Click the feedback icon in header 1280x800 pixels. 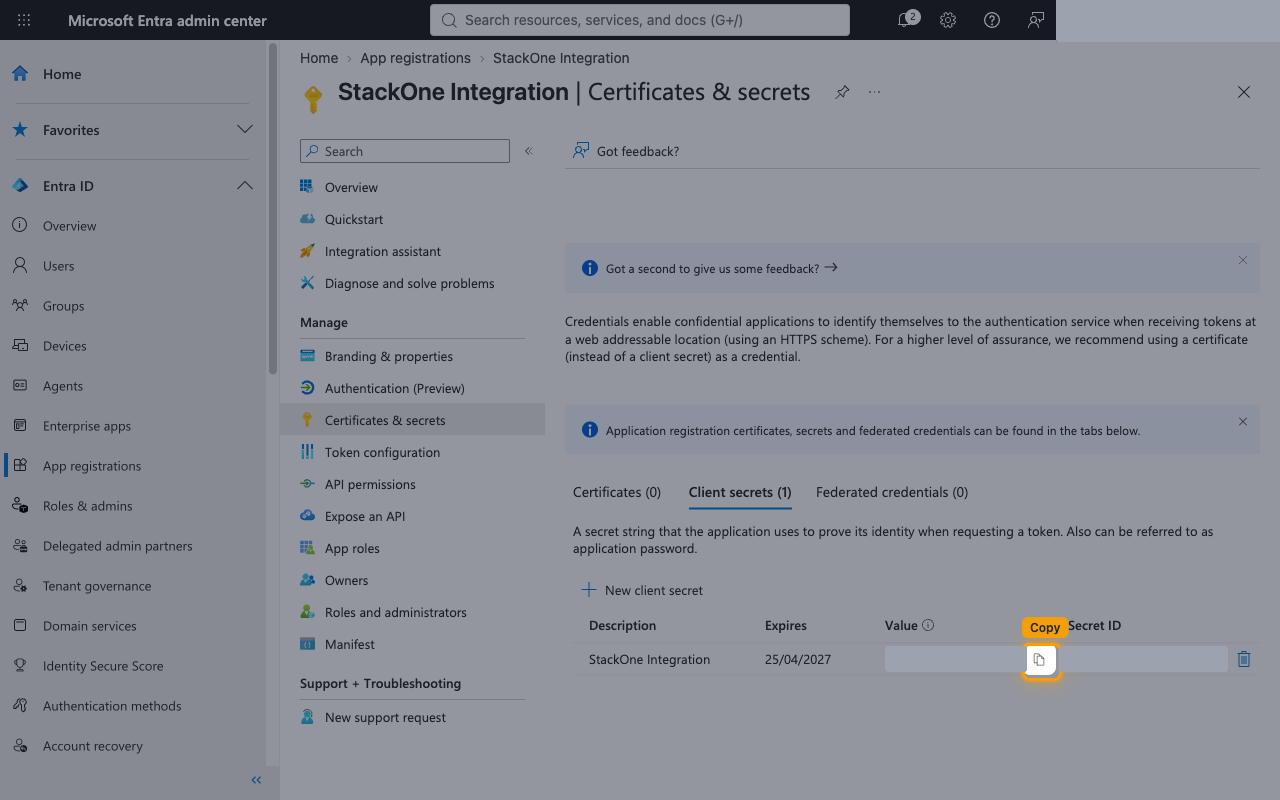pos(1036,20)
